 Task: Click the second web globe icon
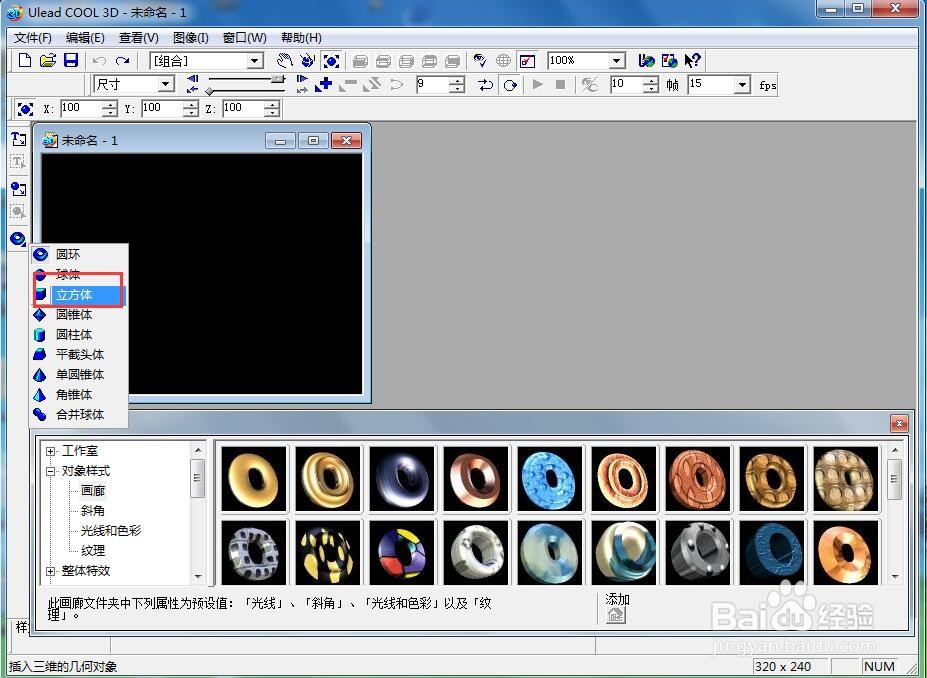[669, 60]
